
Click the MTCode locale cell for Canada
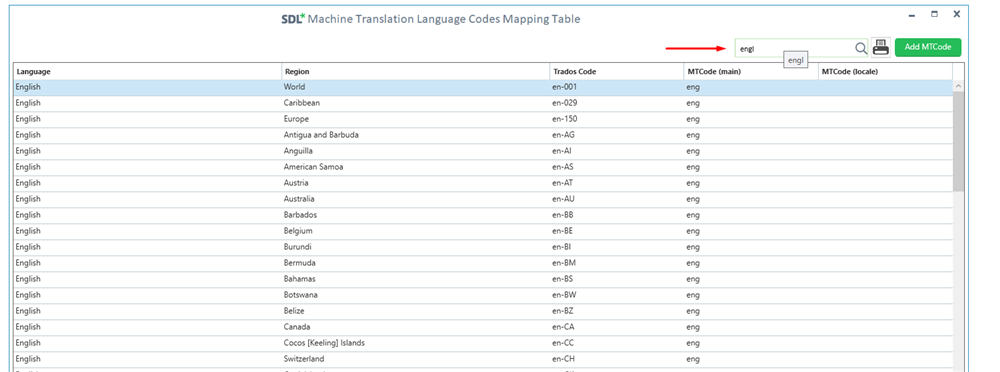885,327
